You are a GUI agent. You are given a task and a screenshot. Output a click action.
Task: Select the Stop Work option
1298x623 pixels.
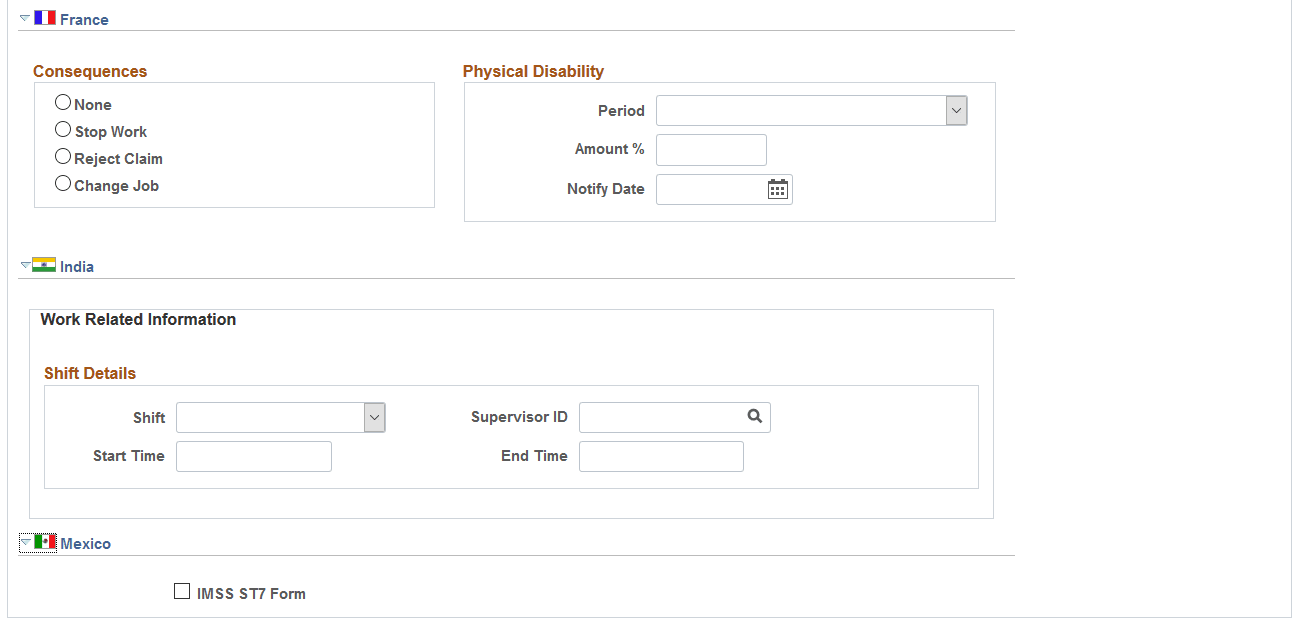(63, 128)
